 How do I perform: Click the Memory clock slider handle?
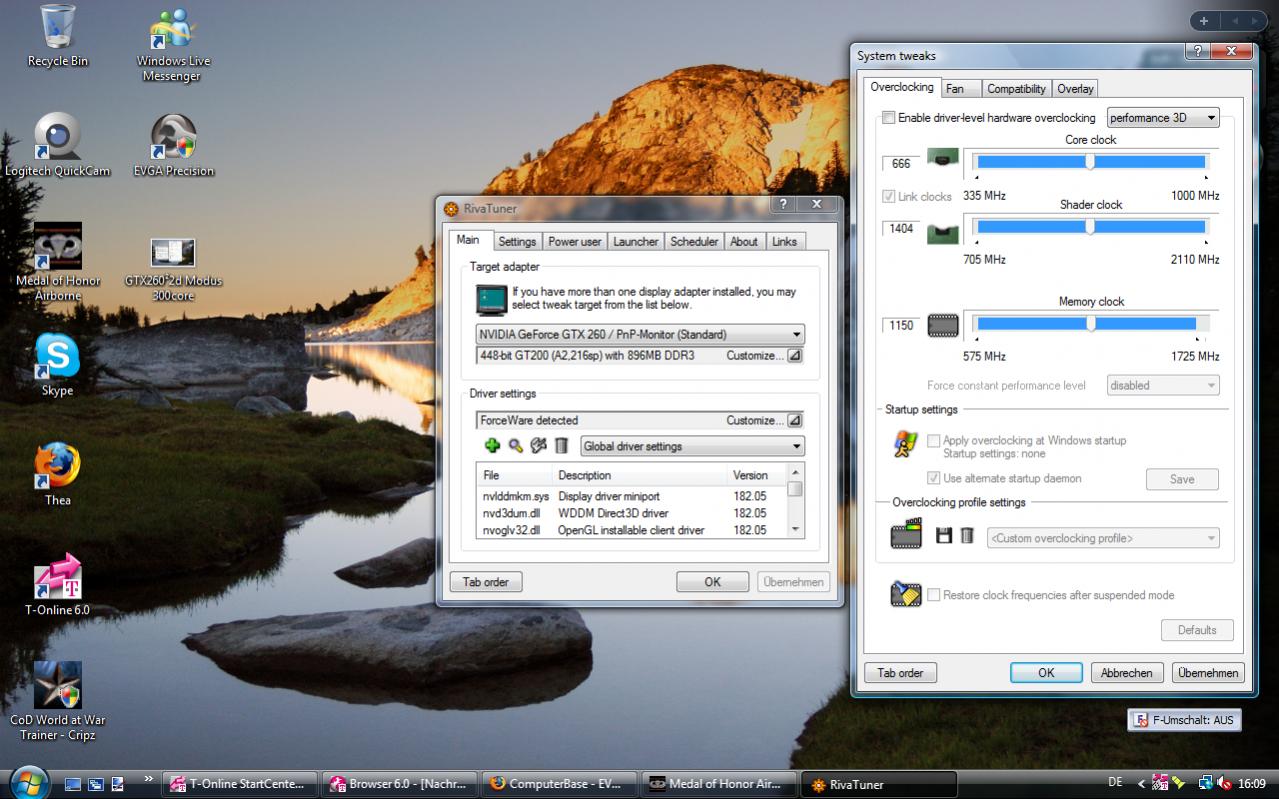coord(1090,323)
